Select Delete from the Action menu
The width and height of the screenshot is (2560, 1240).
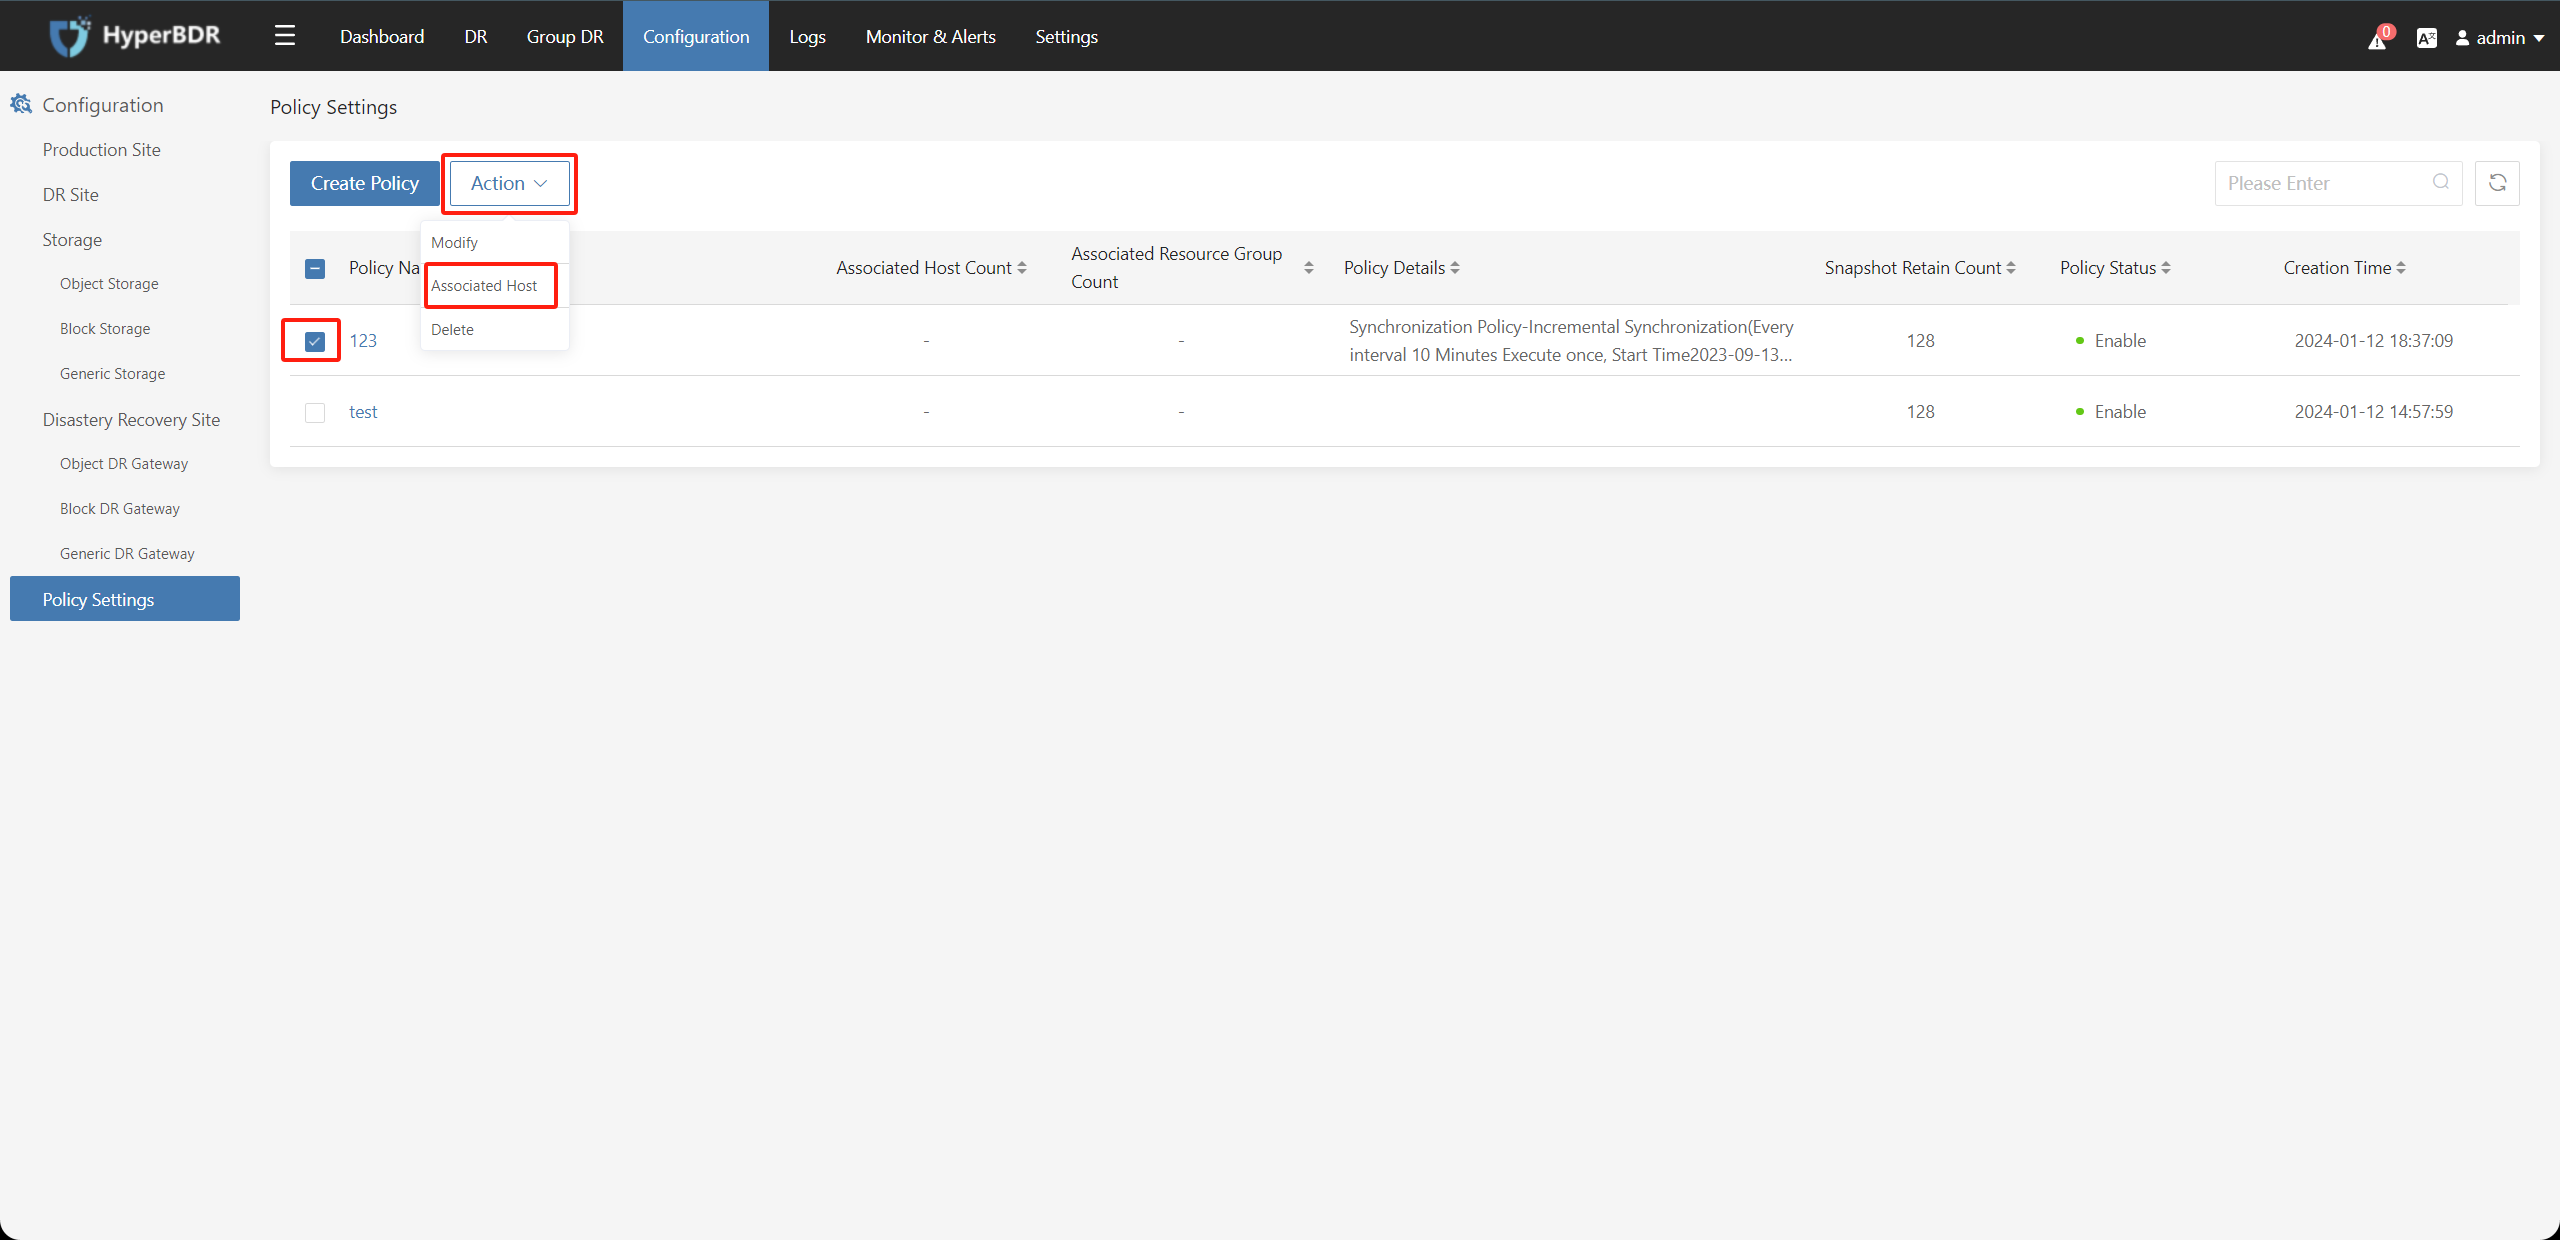pos(452,328)
